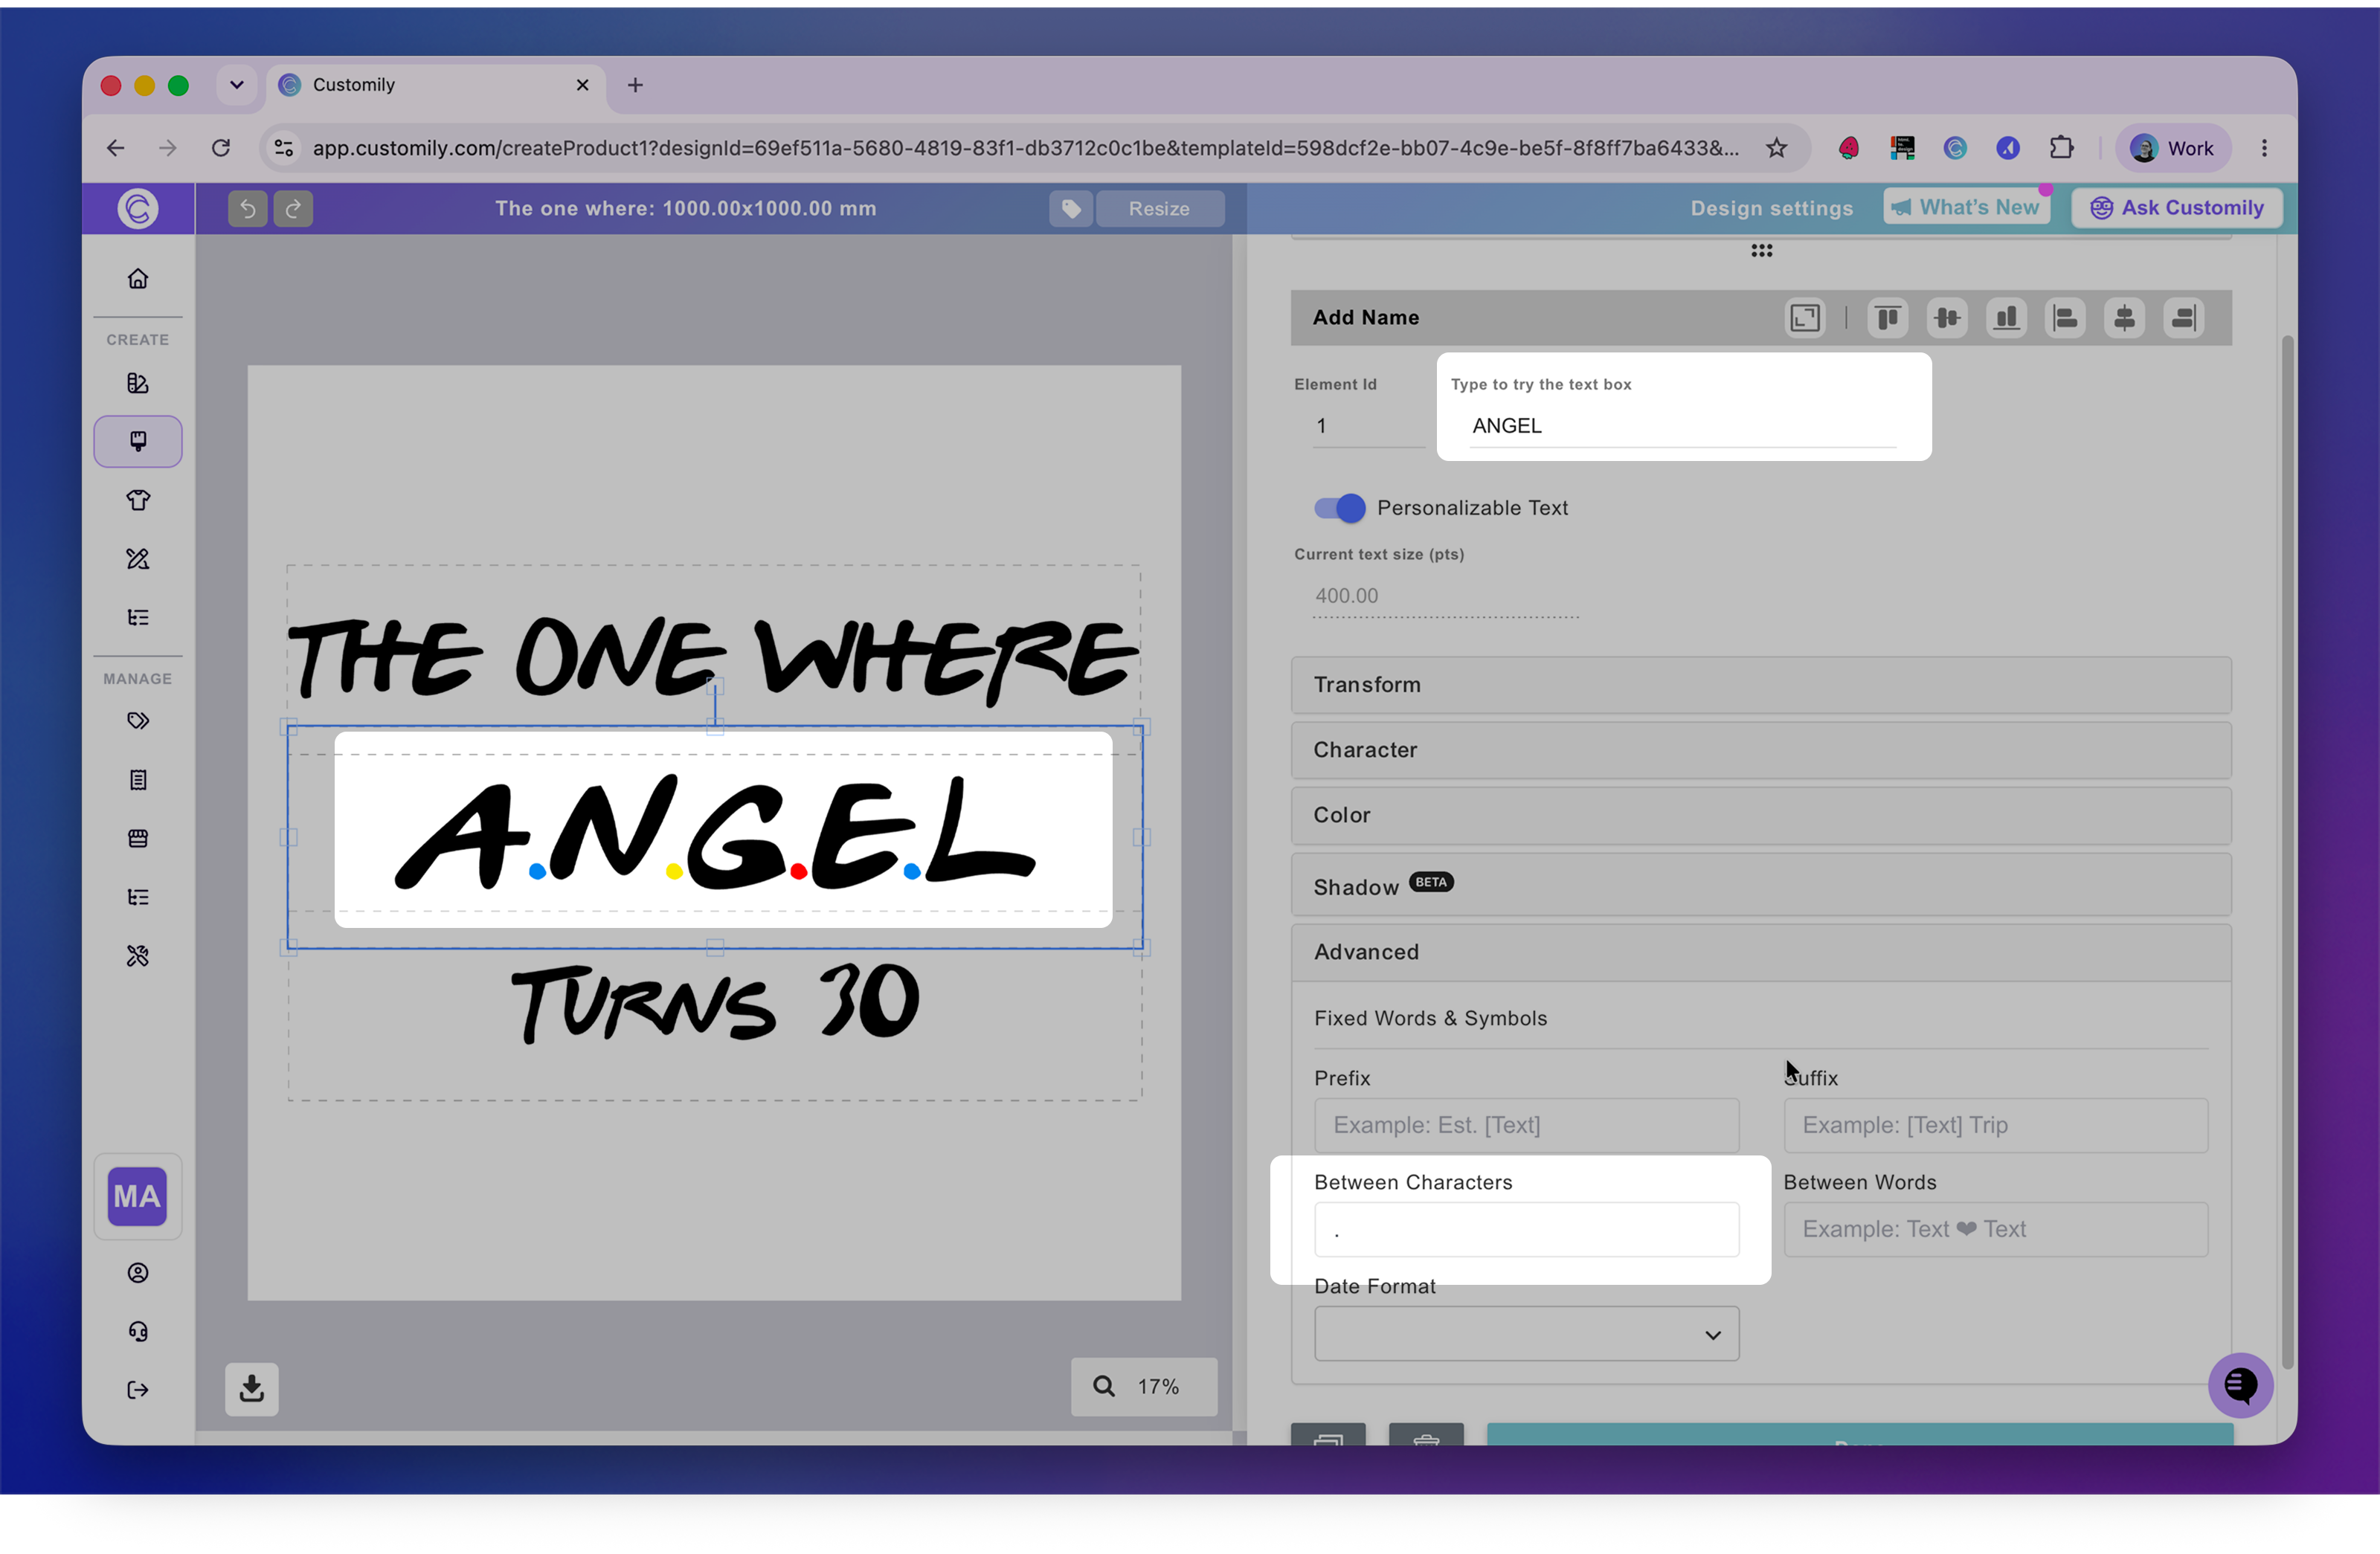Collapse the Advanced section

pos(1761,952)
